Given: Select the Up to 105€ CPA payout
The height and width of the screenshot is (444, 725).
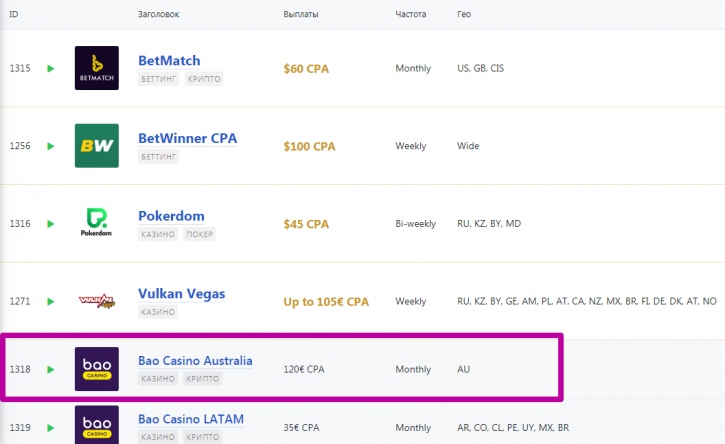Looking at the screenshot, I should [x=326, y=302].
